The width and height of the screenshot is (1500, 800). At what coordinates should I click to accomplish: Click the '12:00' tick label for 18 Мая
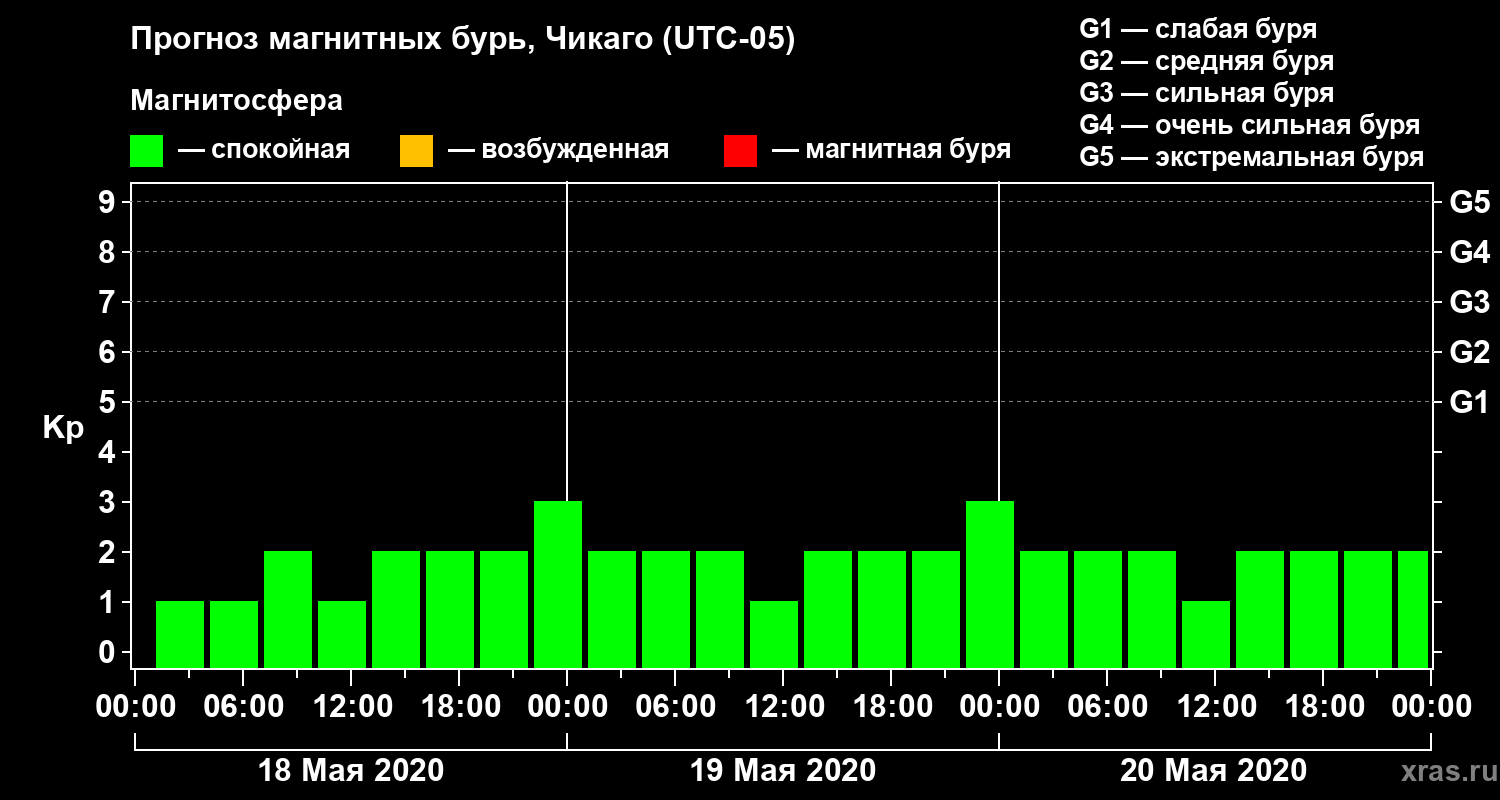point(351,706)
